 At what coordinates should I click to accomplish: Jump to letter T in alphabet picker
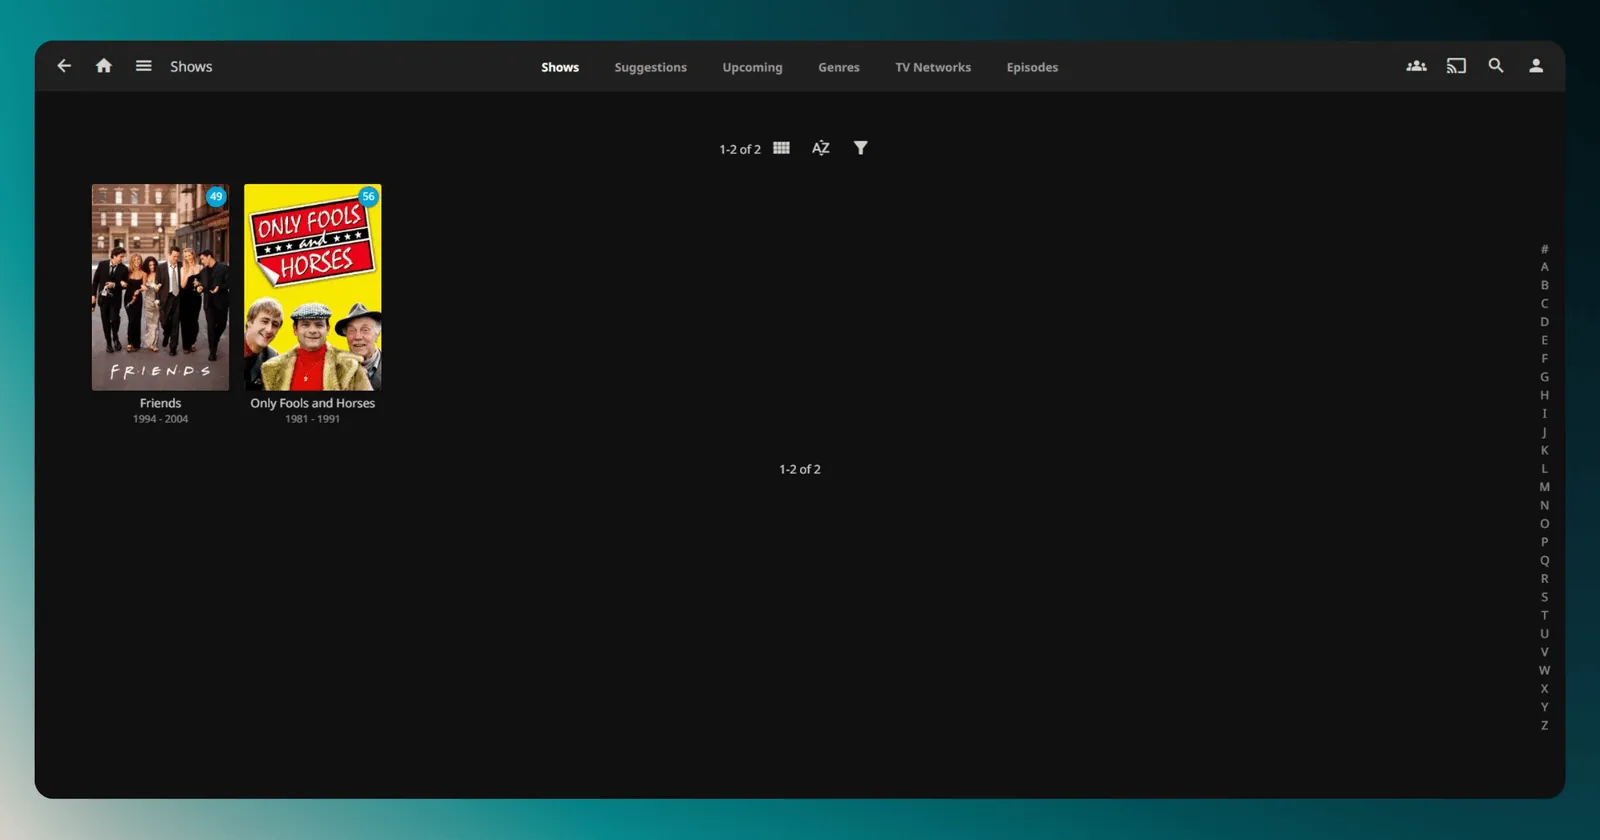pos(1545,615)
